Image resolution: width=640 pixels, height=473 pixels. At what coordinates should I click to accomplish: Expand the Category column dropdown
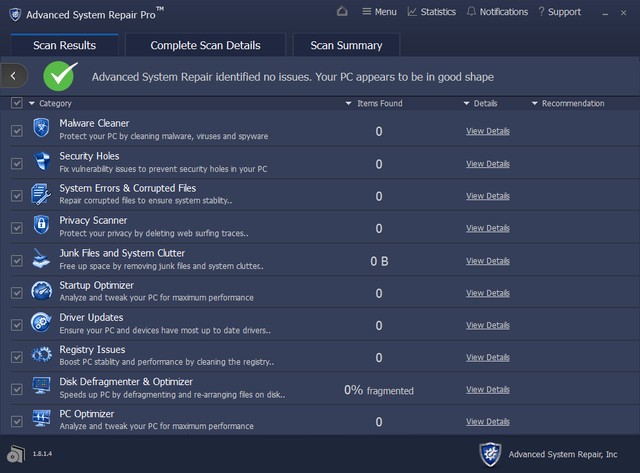pyautogui.click(x=32, y=103)
